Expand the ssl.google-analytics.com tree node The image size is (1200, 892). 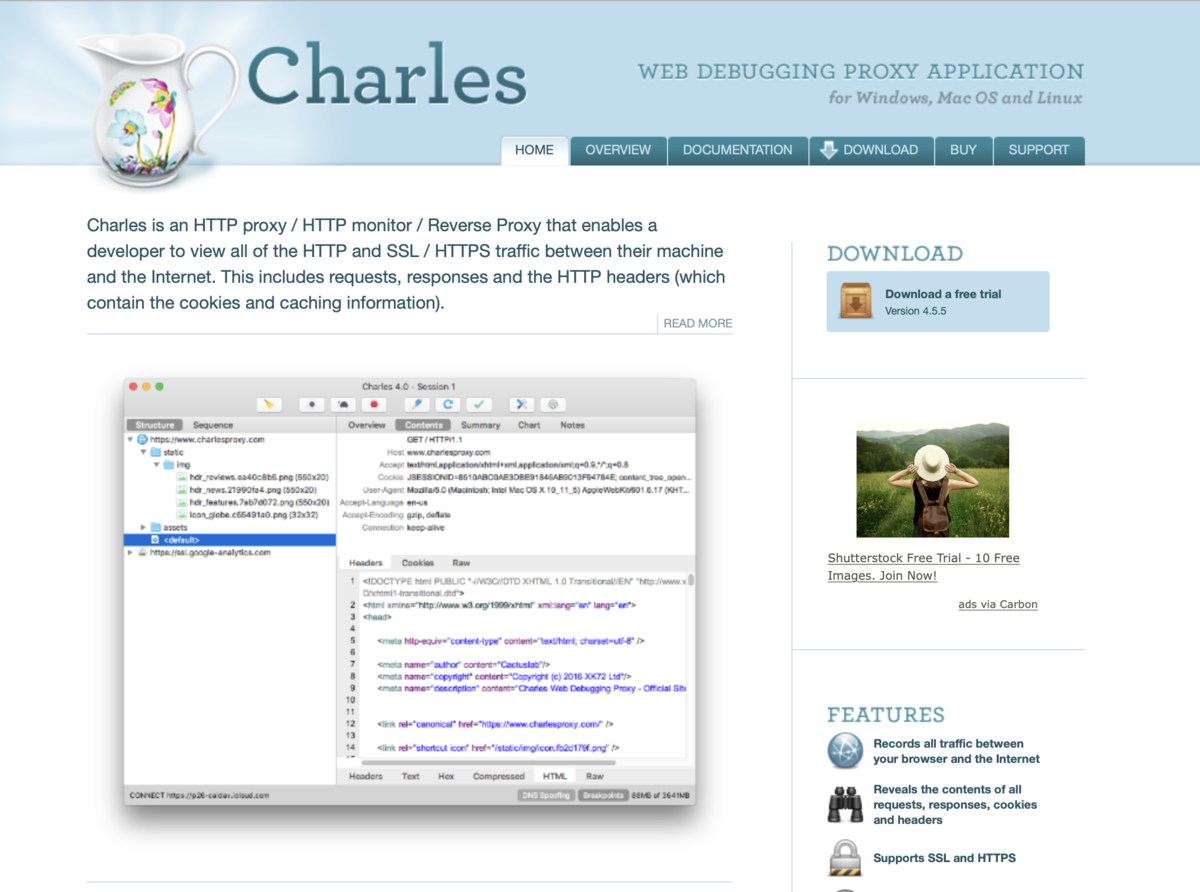pyautogui.click(x=130, y=552)
